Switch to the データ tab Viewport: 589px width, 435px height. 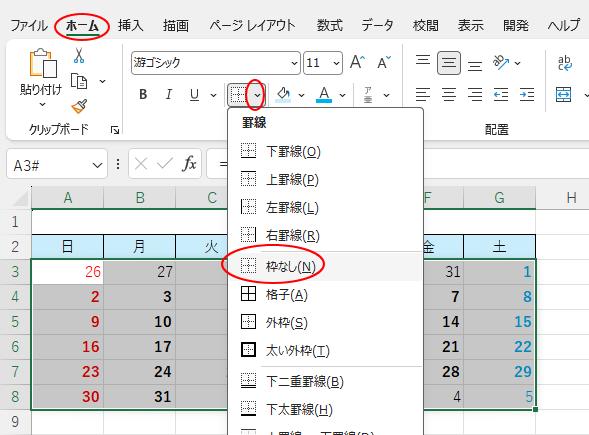point(378,26)
